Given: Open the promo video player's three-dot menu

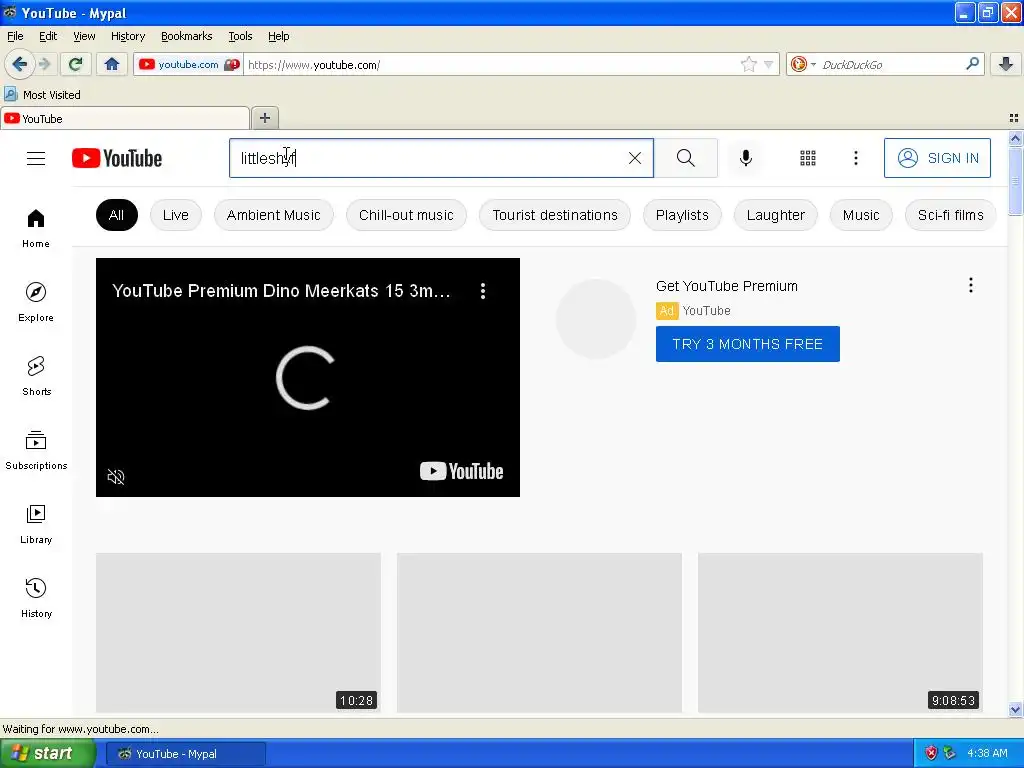Looking at the screenshot, I should pyautogui.click(x=483, y=291).
